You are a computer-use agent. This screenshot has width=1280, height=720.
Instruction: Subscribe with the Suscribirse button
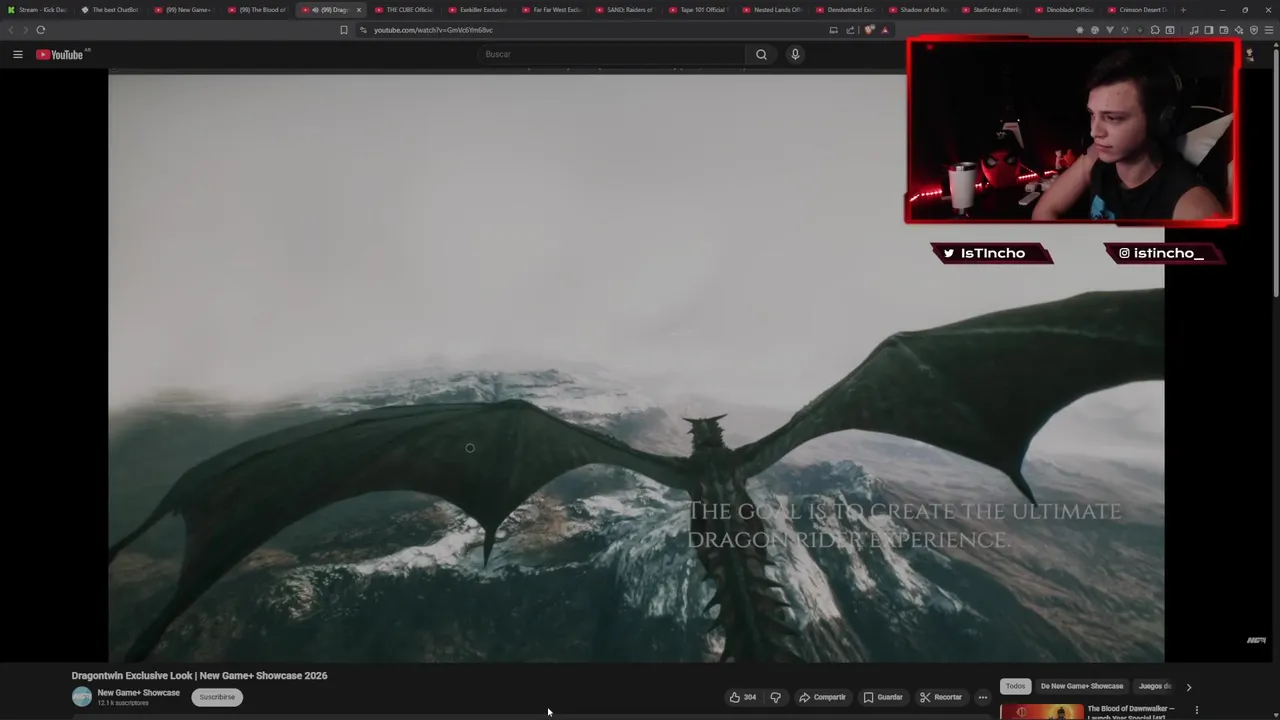pos(217,697)
